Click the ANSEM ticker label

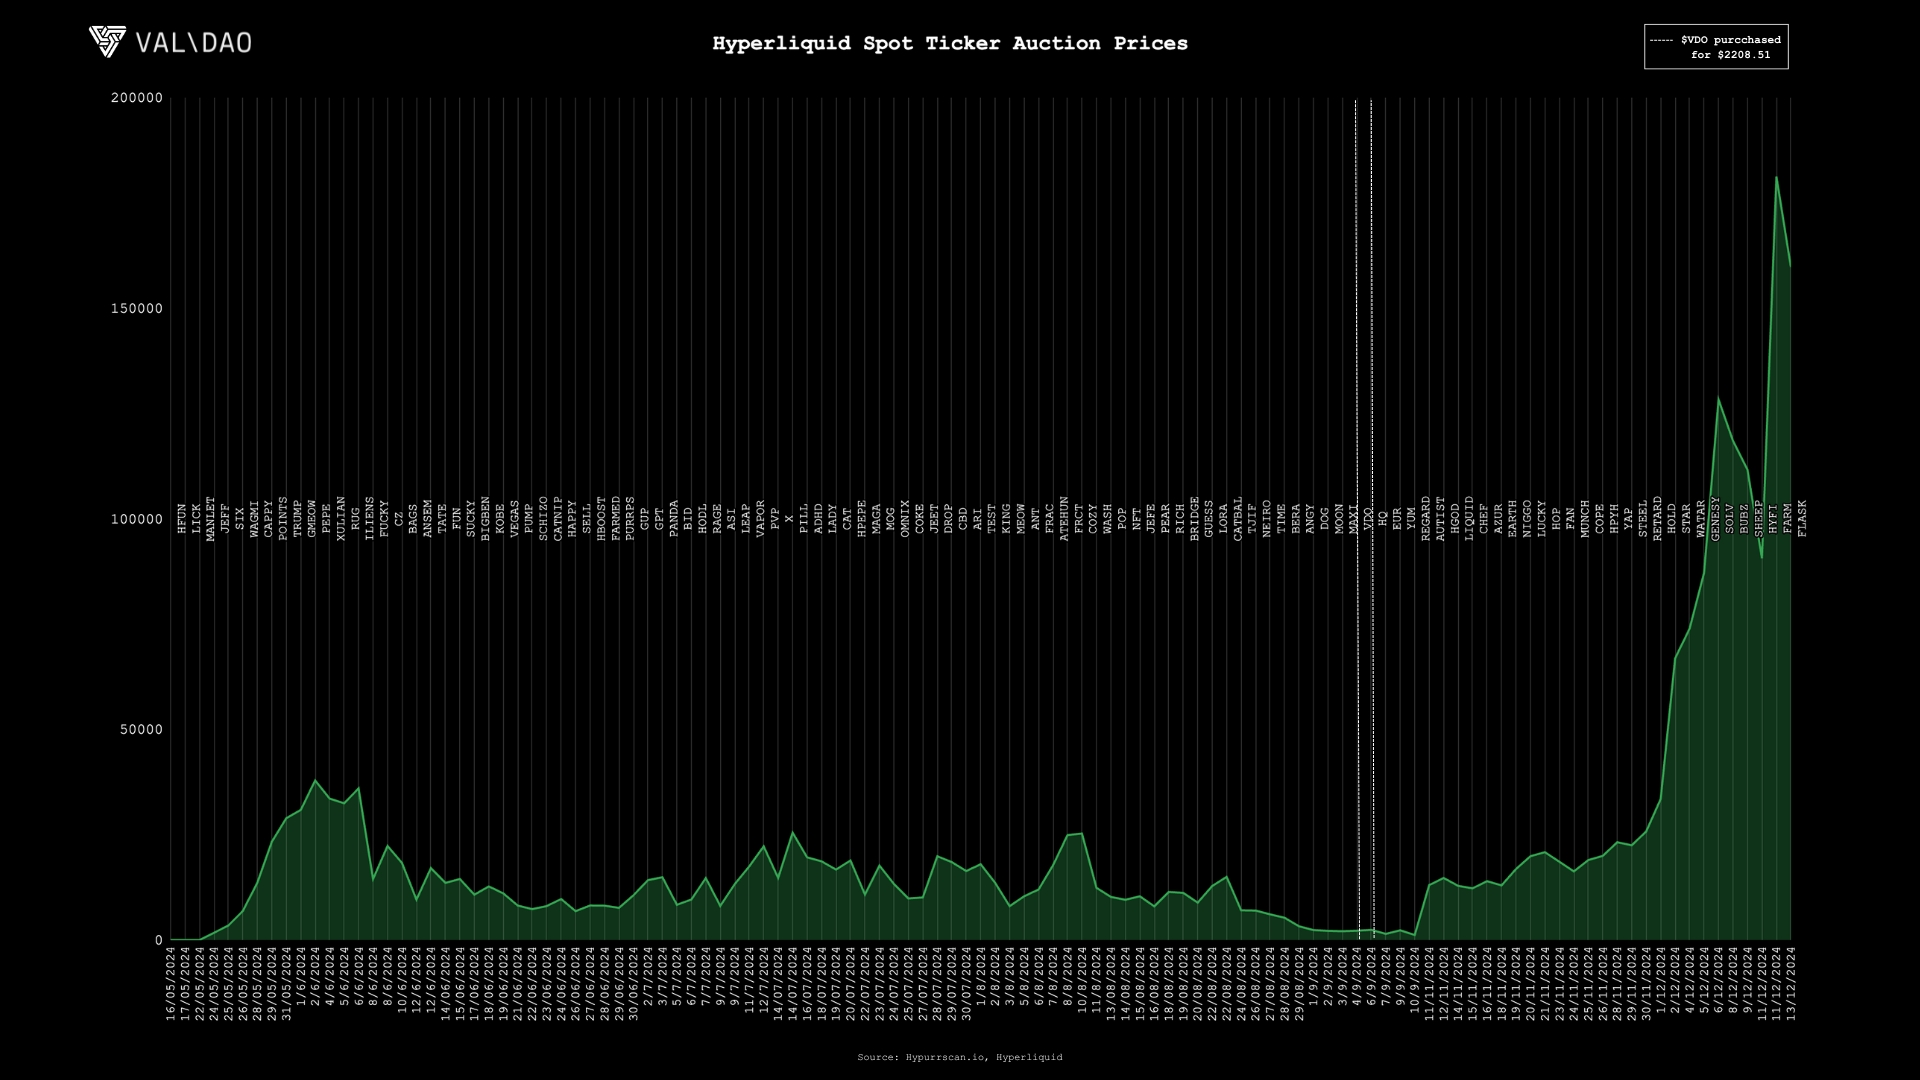coord(428,519)
